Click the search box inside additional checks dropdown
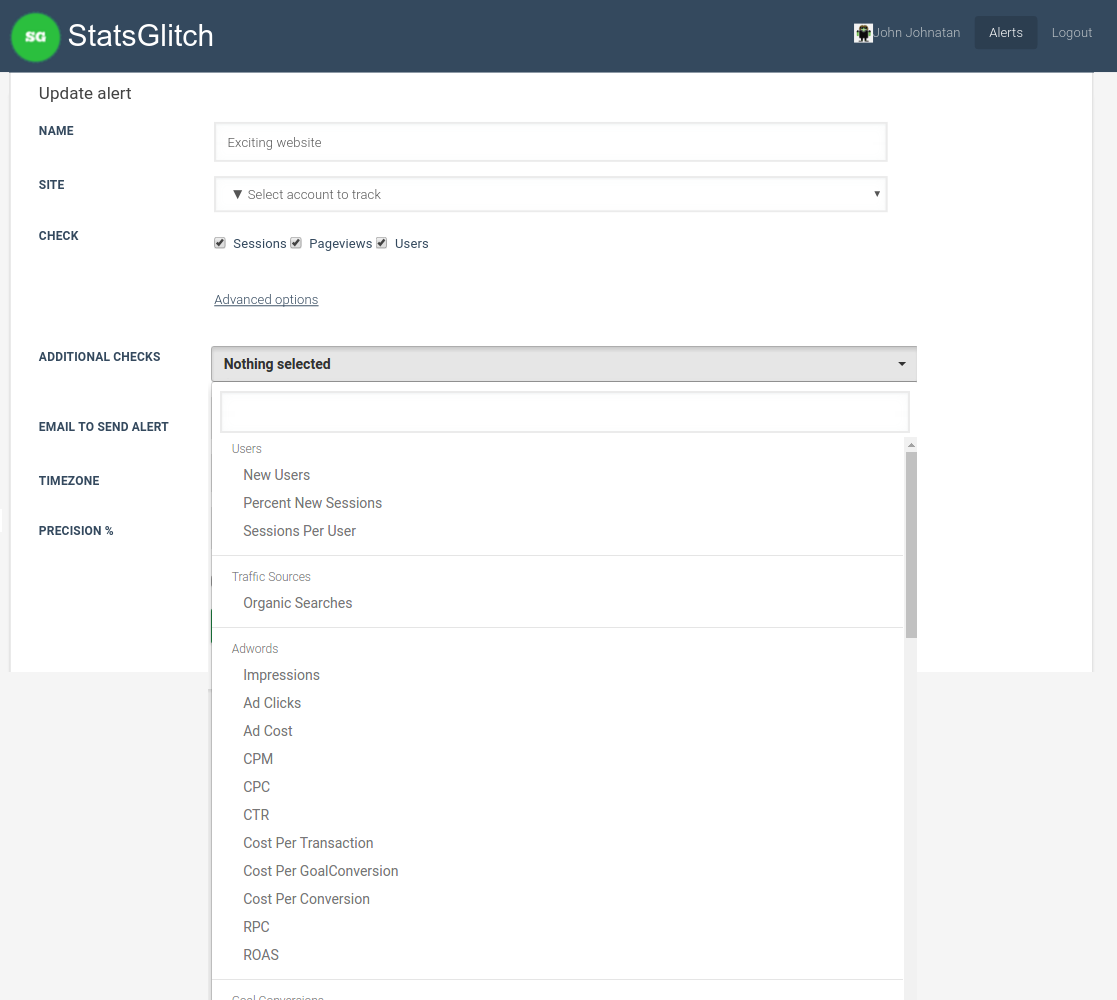This screenshot has width=1117, height=1000. [564, 412]
